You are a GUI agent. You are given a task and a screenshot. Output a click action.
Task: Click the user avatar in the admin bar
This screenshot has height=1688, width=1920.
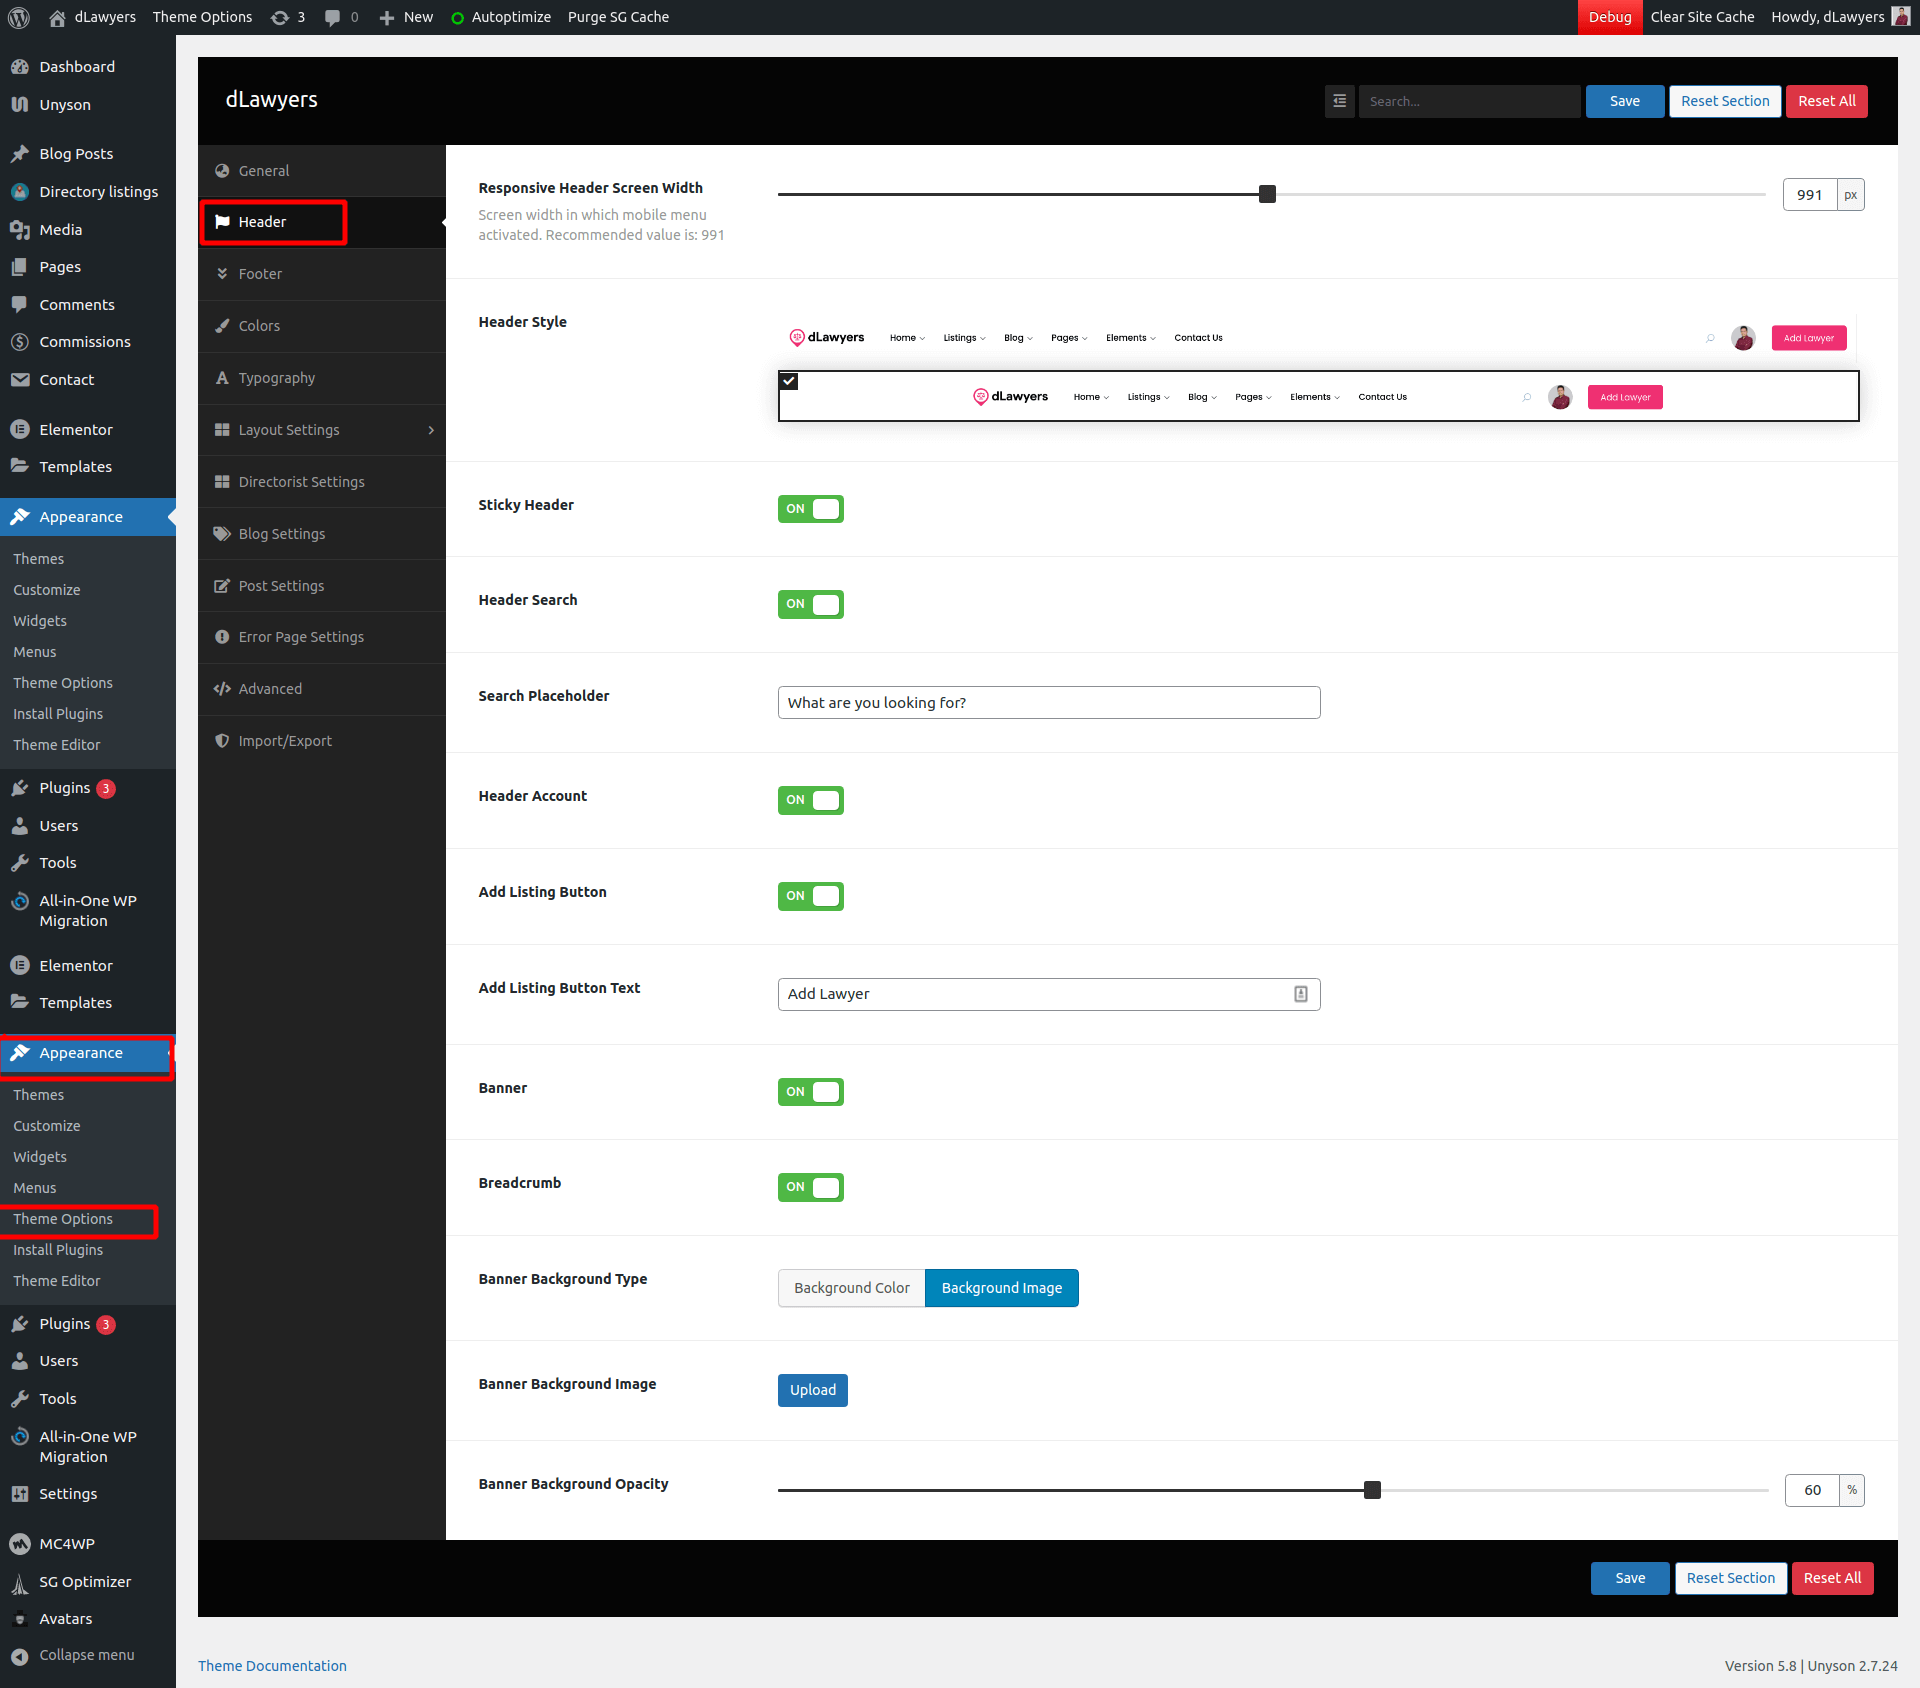coord(1901,17)
